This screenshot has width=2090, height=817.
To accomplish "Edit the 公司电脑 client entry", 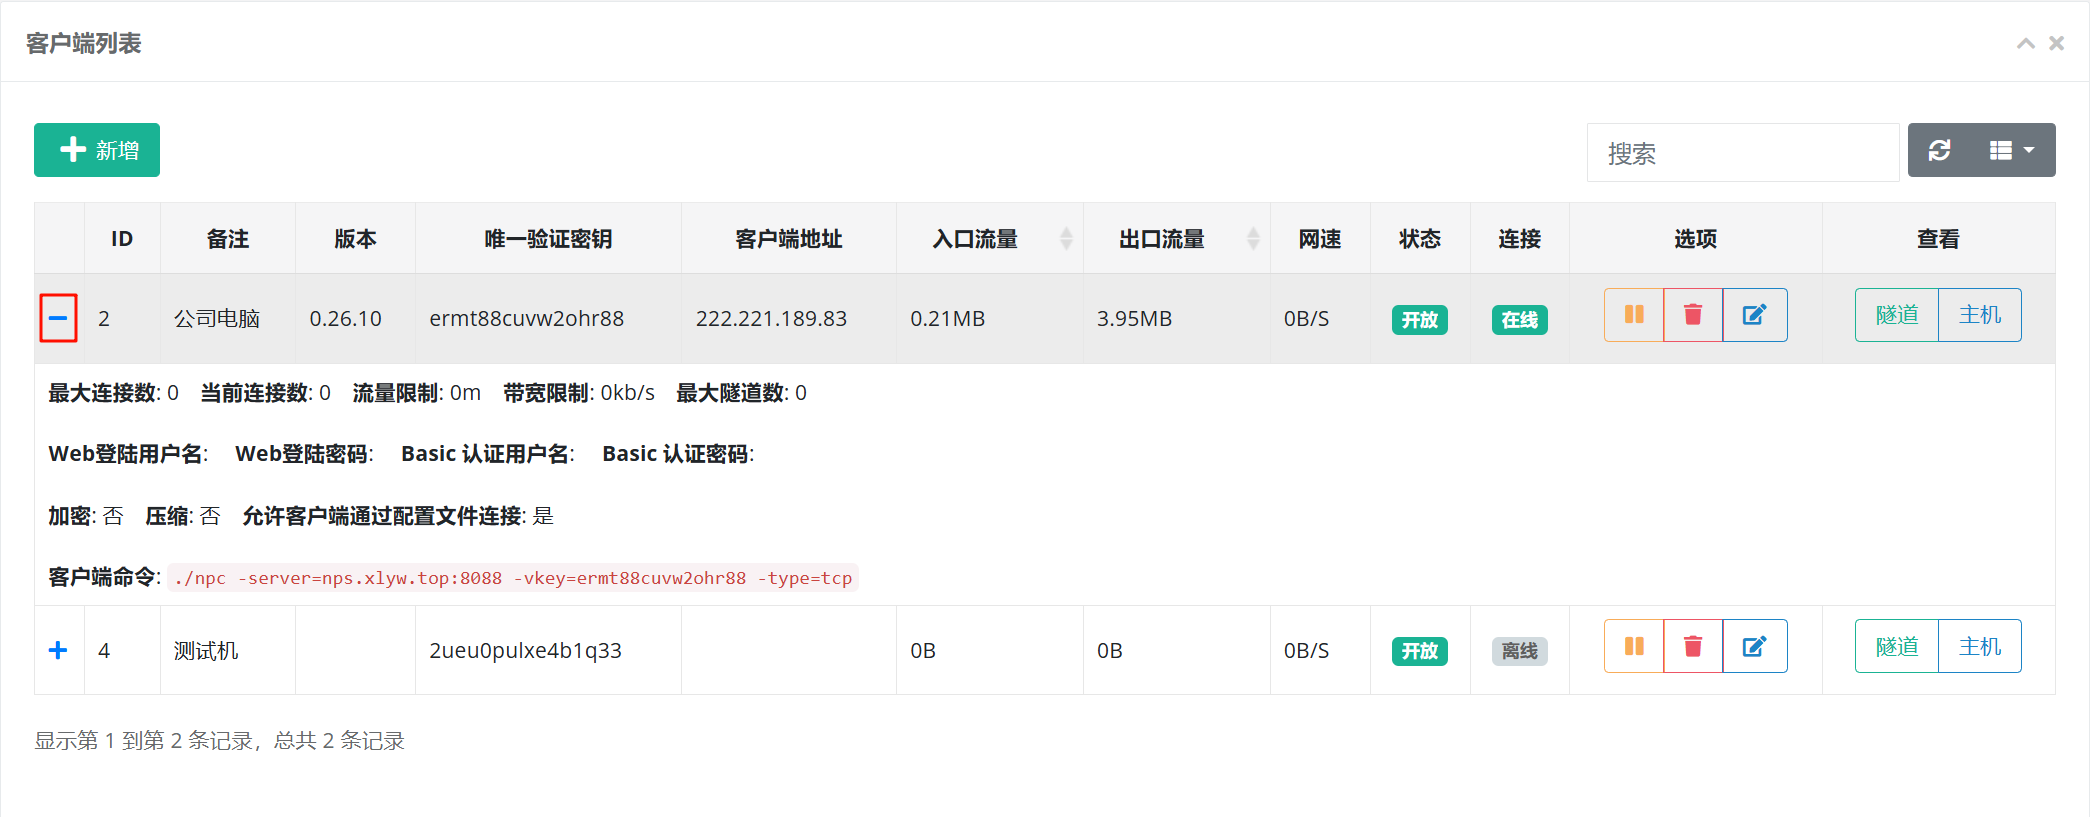I will click(1754, 315).
